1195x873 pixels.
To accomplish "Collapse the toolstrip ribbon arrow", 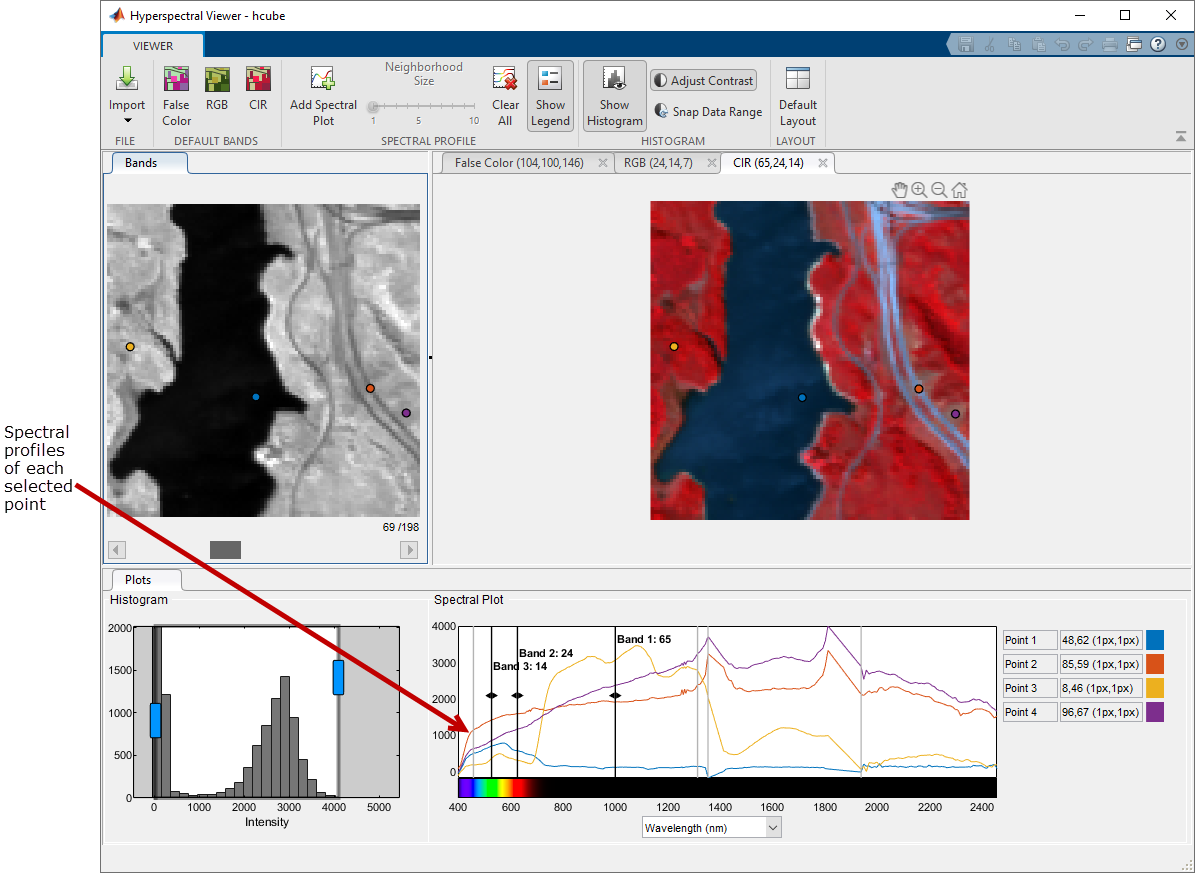I will 1181,137.
